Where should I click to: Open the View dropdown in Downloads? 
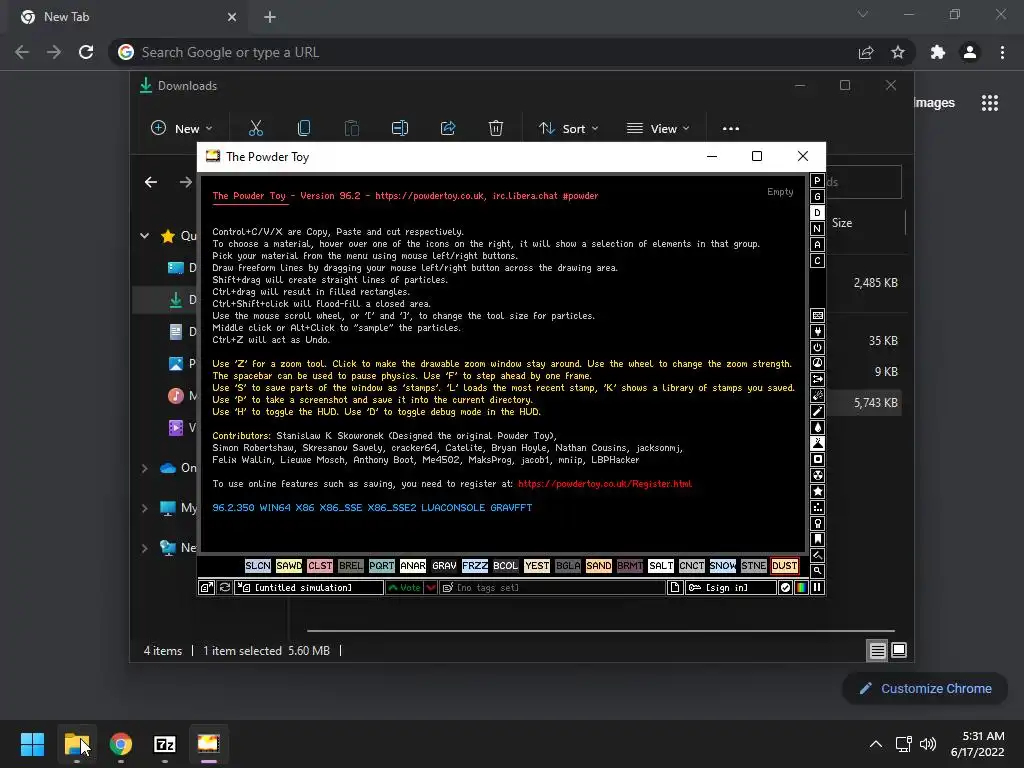click(x=658, y=129)
